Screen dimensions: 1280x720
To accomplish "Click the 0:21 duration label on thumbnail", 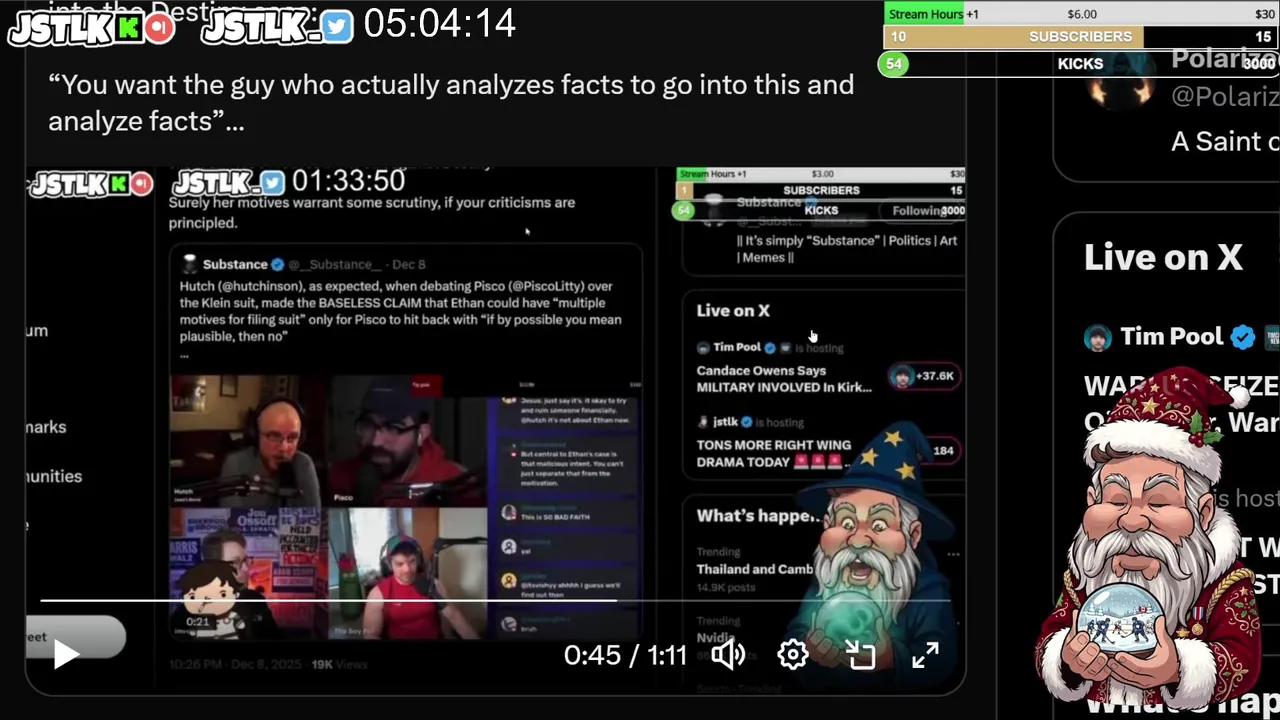I will click(198, 622).
